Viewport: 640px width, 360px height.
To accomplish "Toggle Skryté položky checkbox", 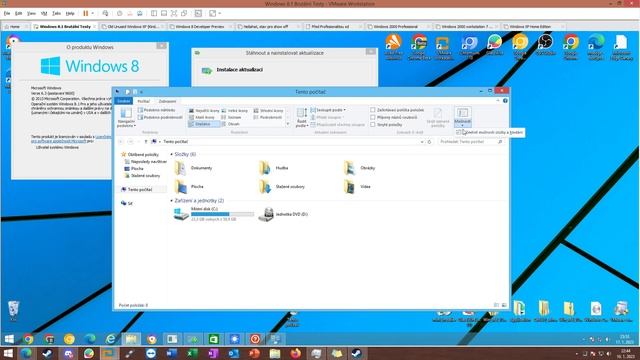I will point(373,124).
